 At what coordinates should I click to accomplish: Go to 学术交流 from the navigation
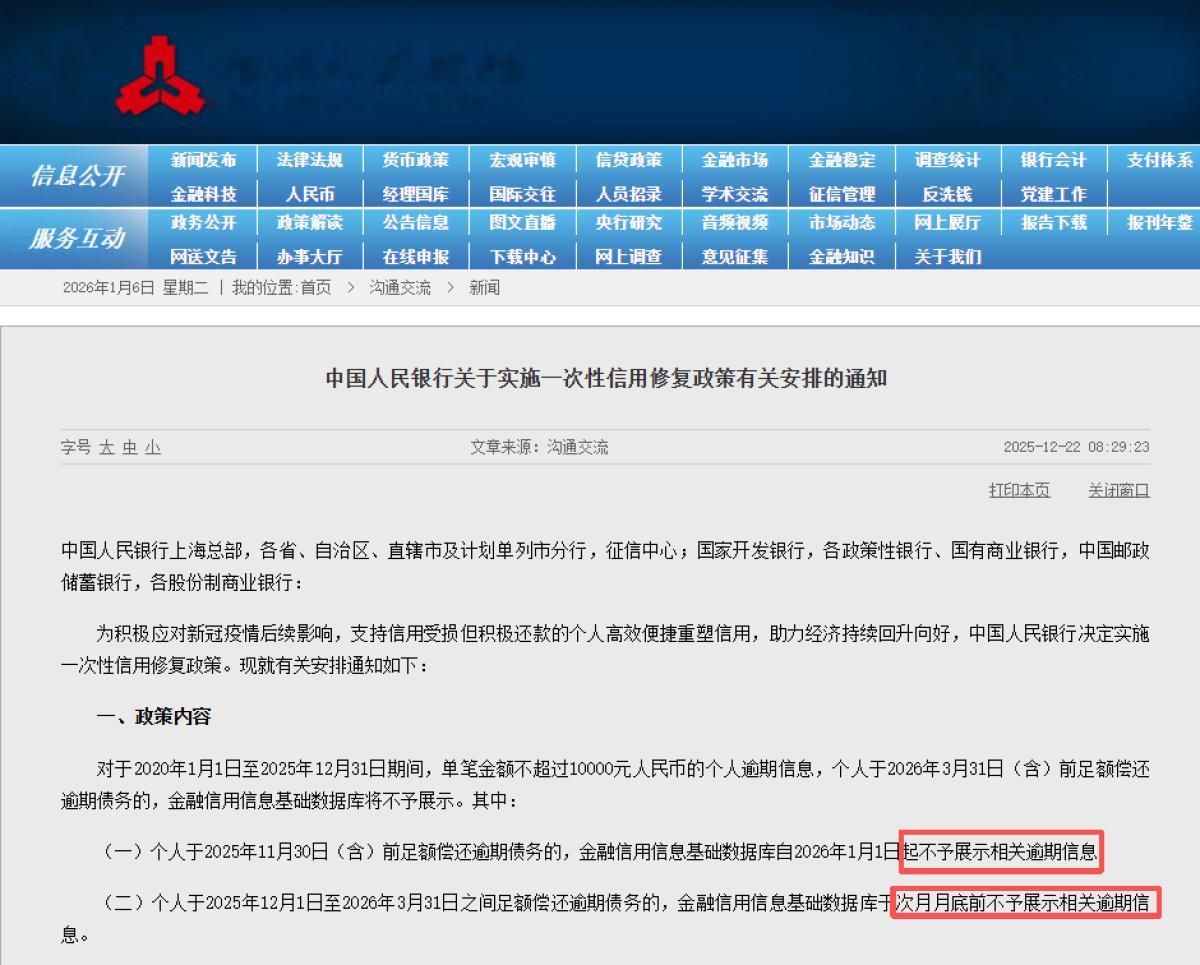pos(735,194)
